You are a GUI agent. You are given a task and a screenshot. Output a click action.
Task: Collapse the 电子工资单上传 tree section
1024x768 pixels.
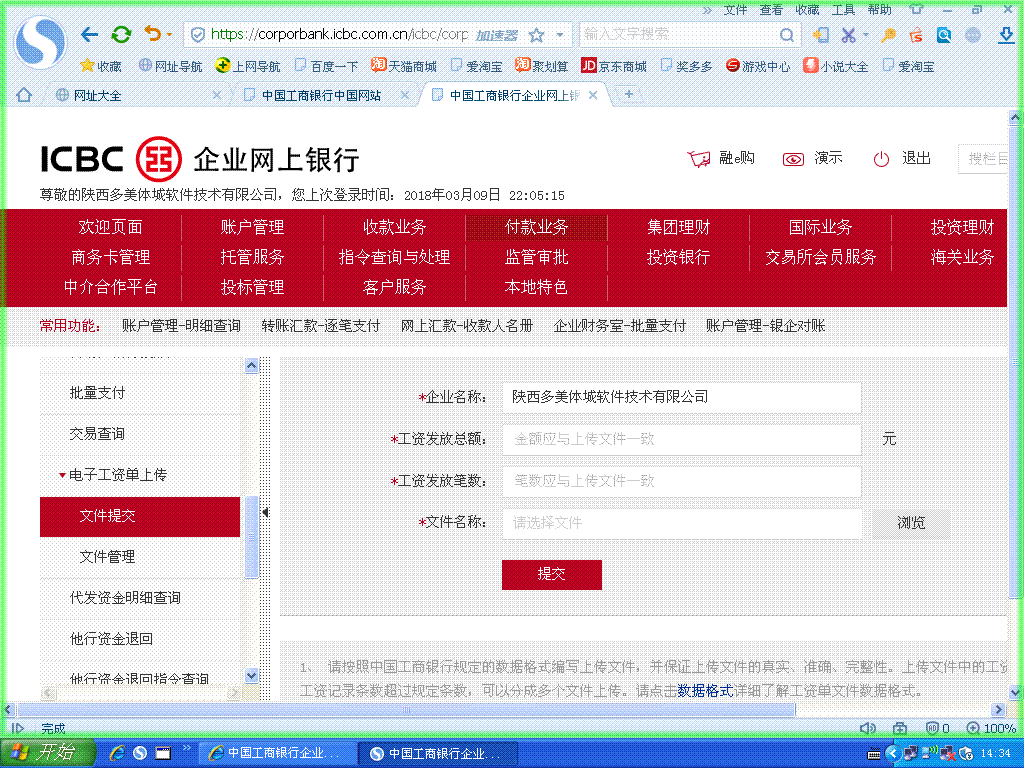(x=62, y=475)
